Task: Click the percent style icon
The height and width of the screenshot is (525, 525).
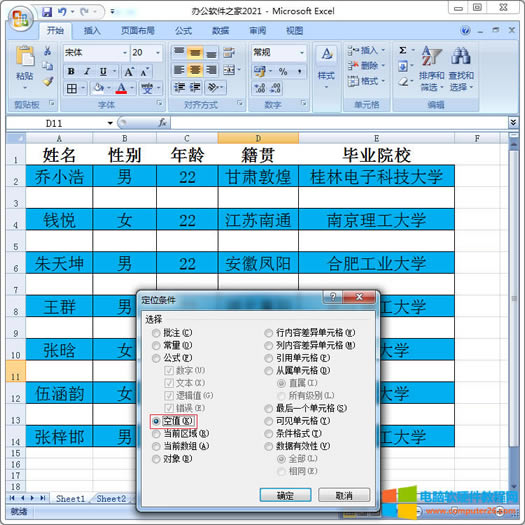Action: click(x=283, y=71)
